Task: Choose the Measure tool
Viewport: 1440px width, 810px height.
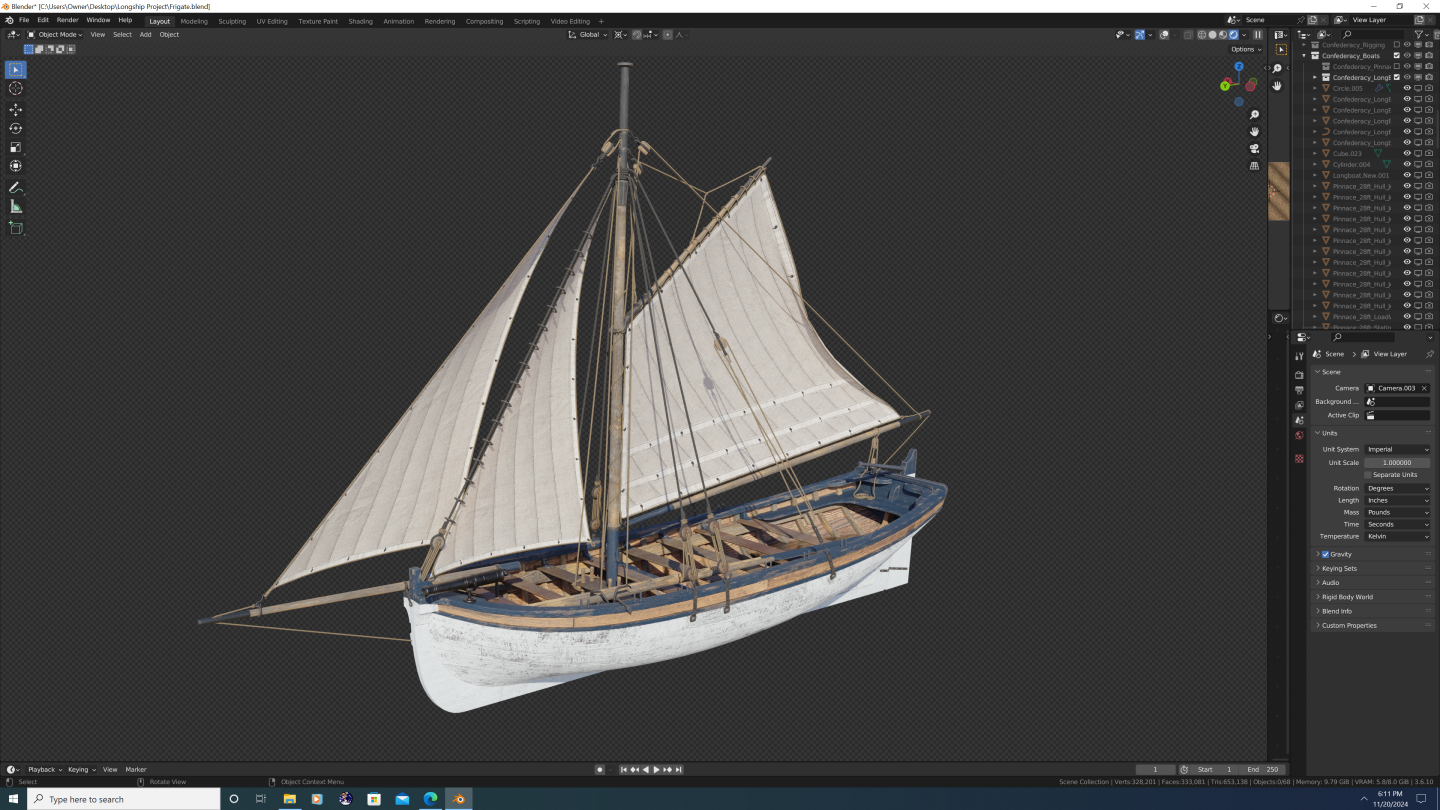Action: (x=16, y=207)
